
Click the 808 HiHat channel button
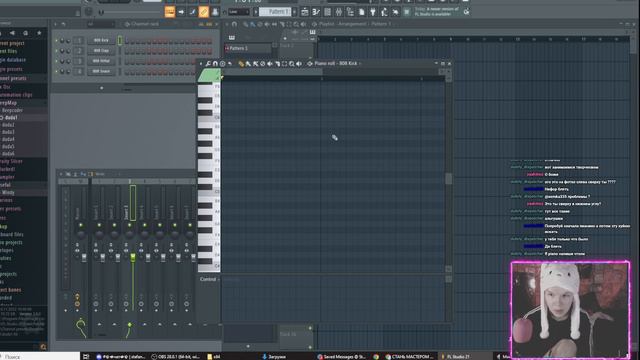(x=101, y=61)
